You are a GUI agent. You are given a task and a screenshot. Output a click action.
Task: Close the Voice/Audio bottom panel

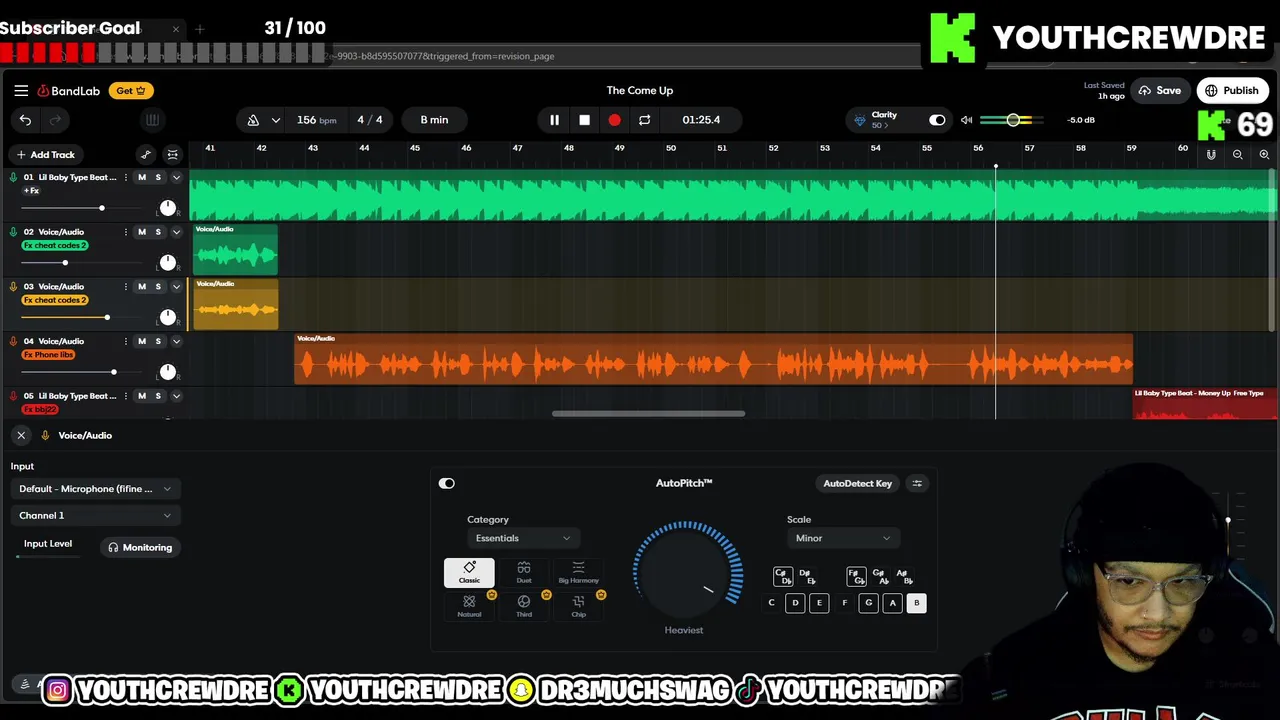point(21,435)
